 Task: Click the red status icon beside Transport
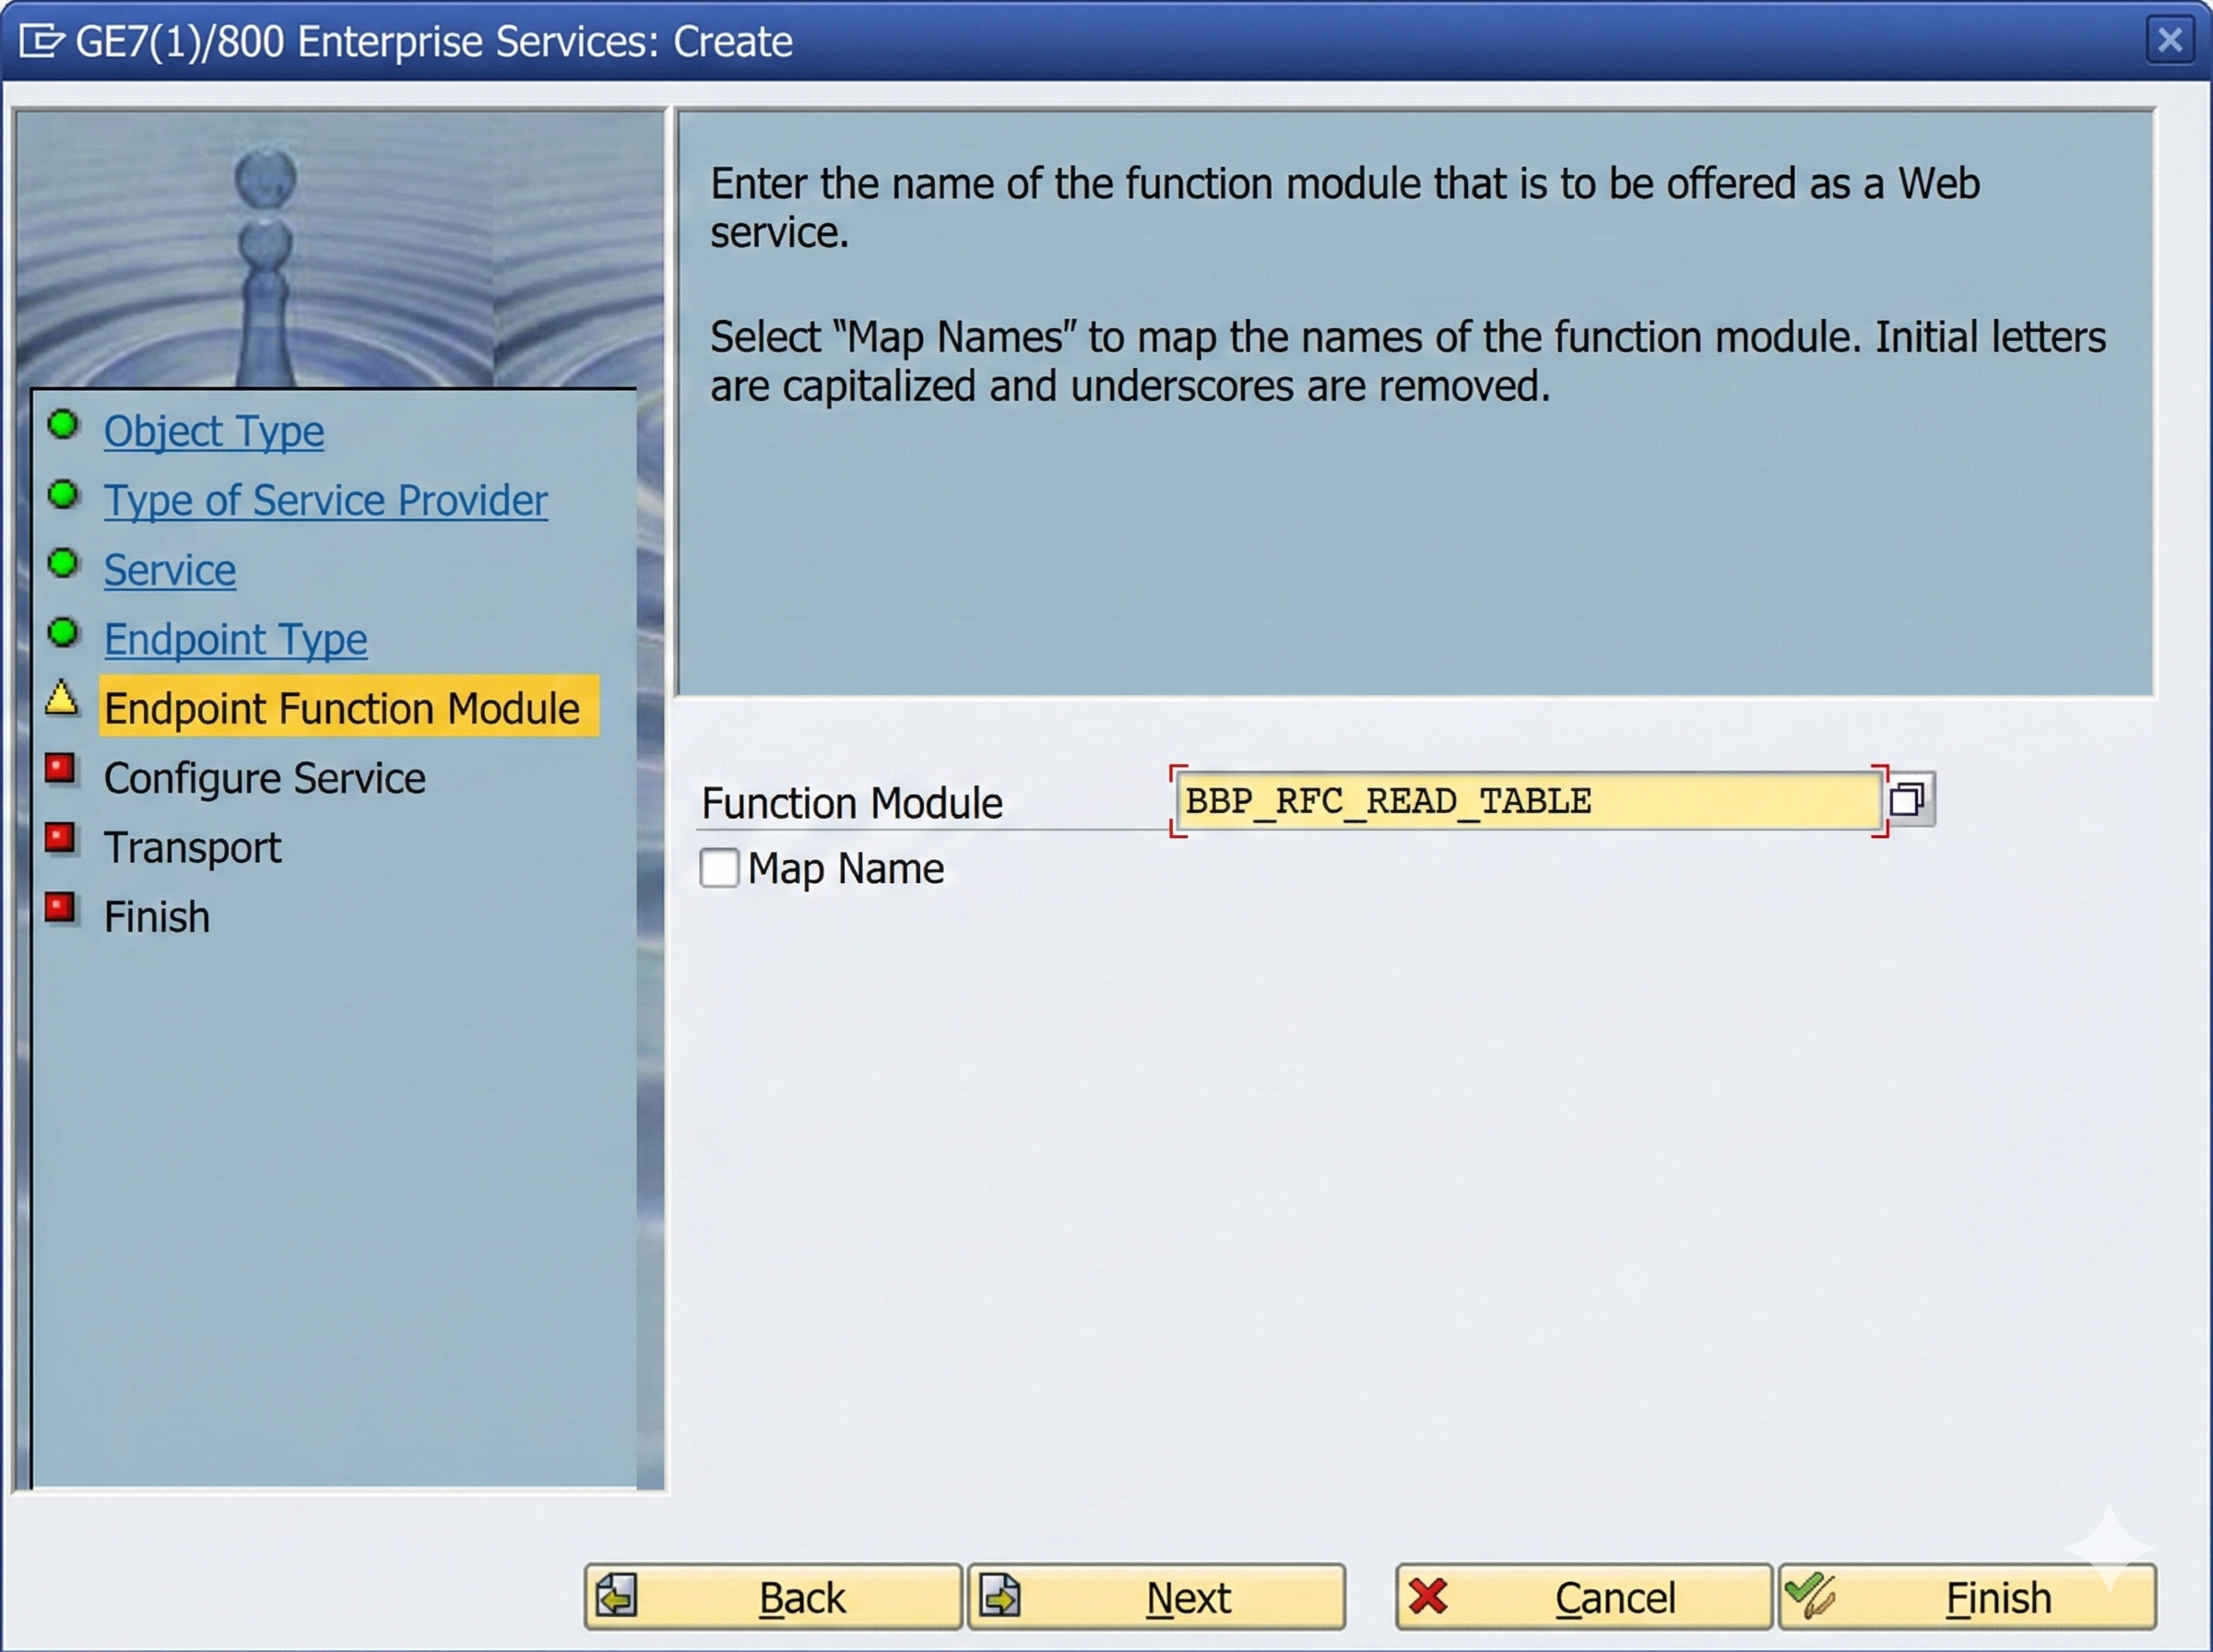[x=60, y=837]
